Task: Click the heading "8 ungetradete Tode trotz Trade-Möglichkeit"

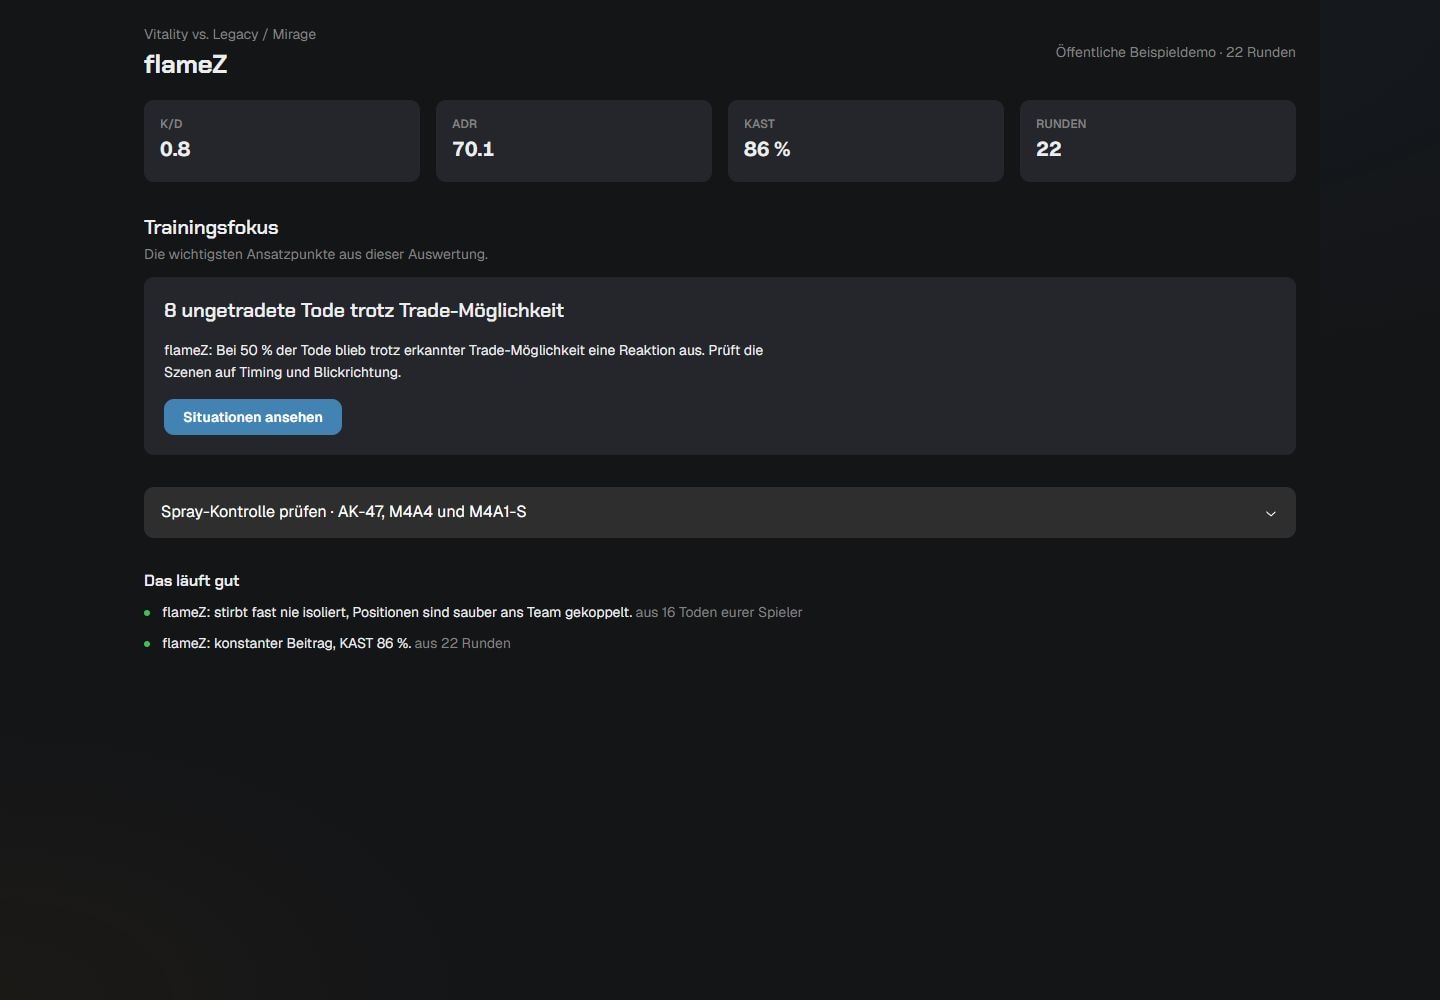Action: click(x=364, y=310)
